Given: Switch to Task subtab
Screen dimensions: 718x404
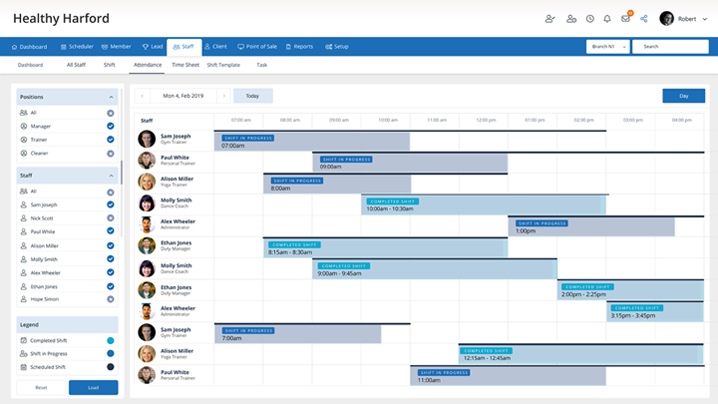Looking at the screenshot, I should click(262, 65).
